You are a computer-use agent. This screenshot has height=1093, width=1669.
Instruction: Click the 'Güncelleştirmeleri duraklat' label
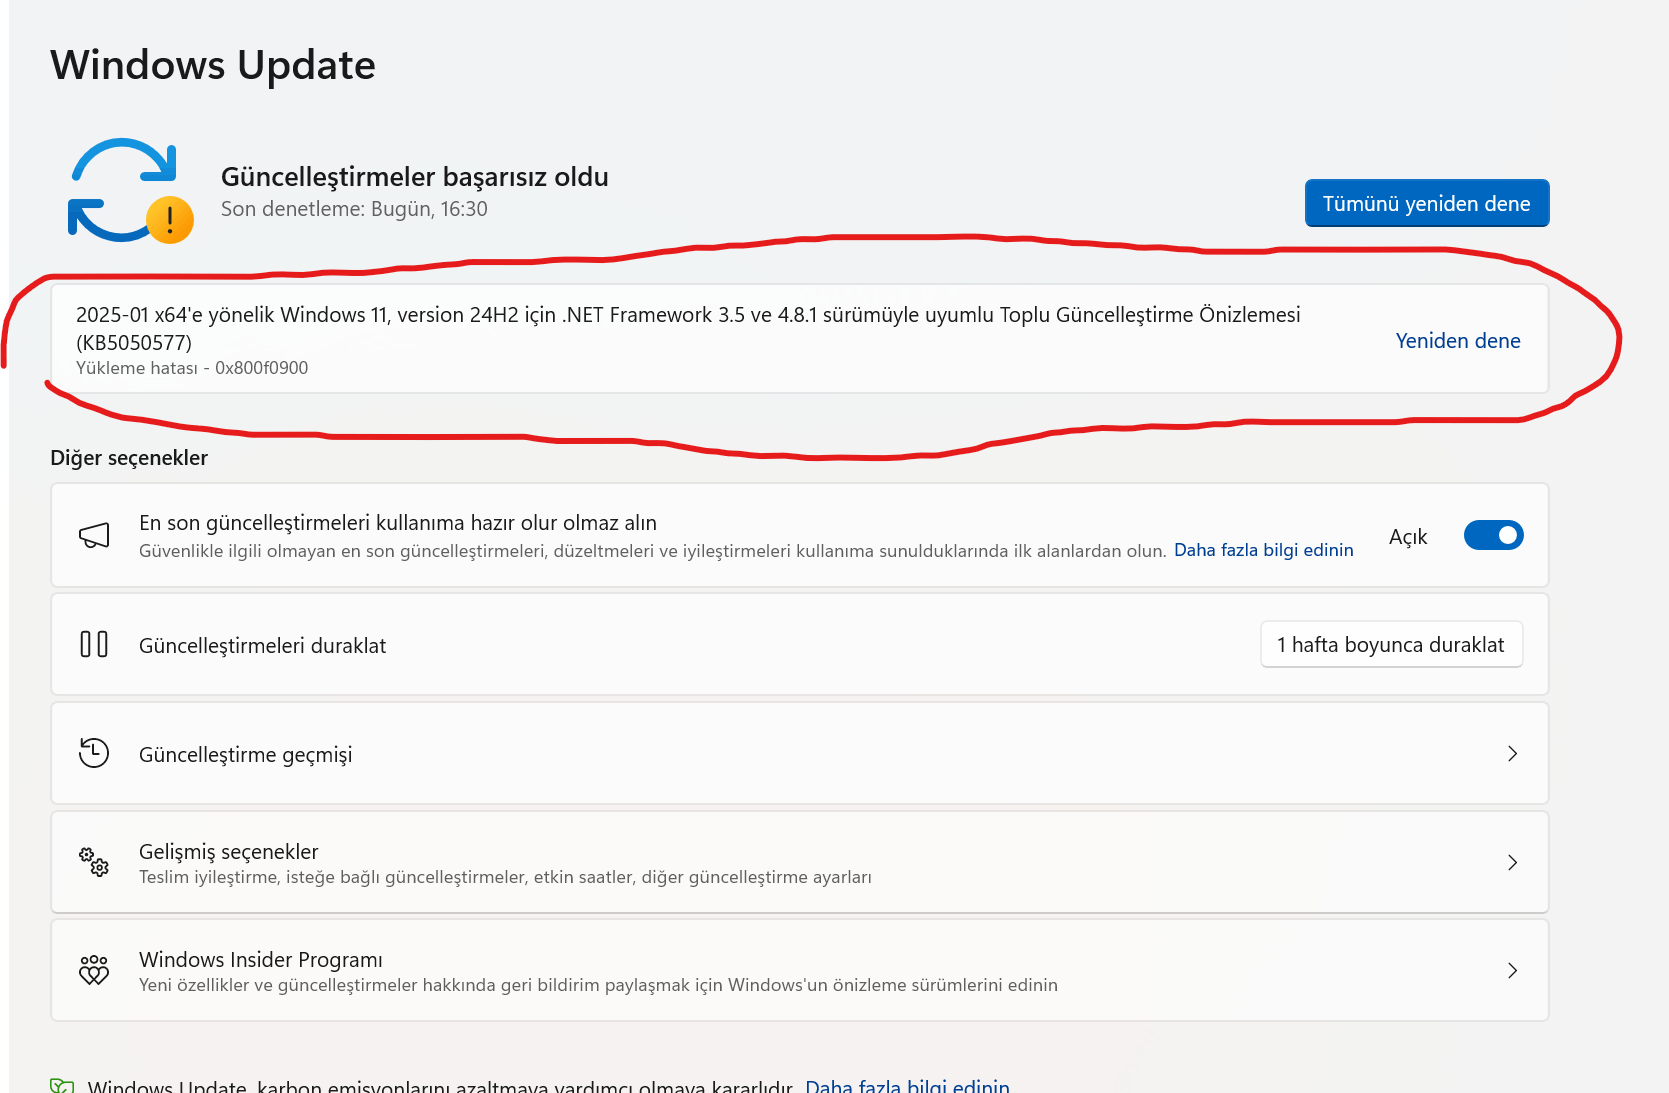[x=262, y=646]
